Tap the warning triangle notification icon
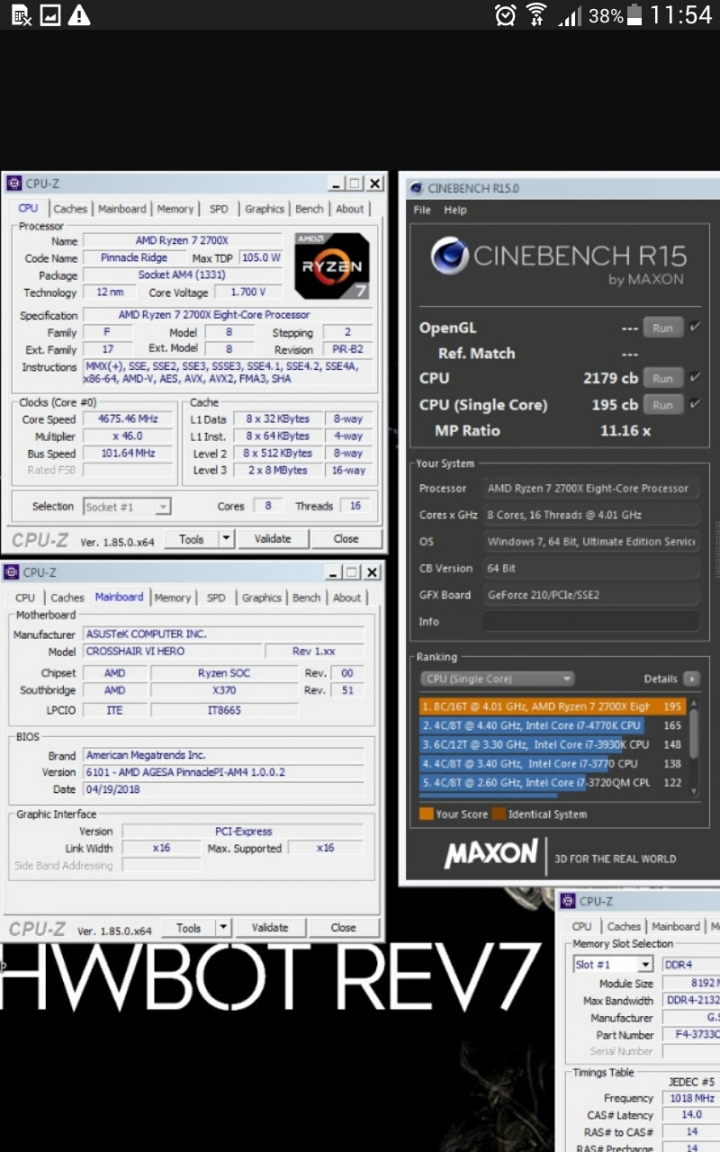The image size is (720, 1152). pos(79,15)
